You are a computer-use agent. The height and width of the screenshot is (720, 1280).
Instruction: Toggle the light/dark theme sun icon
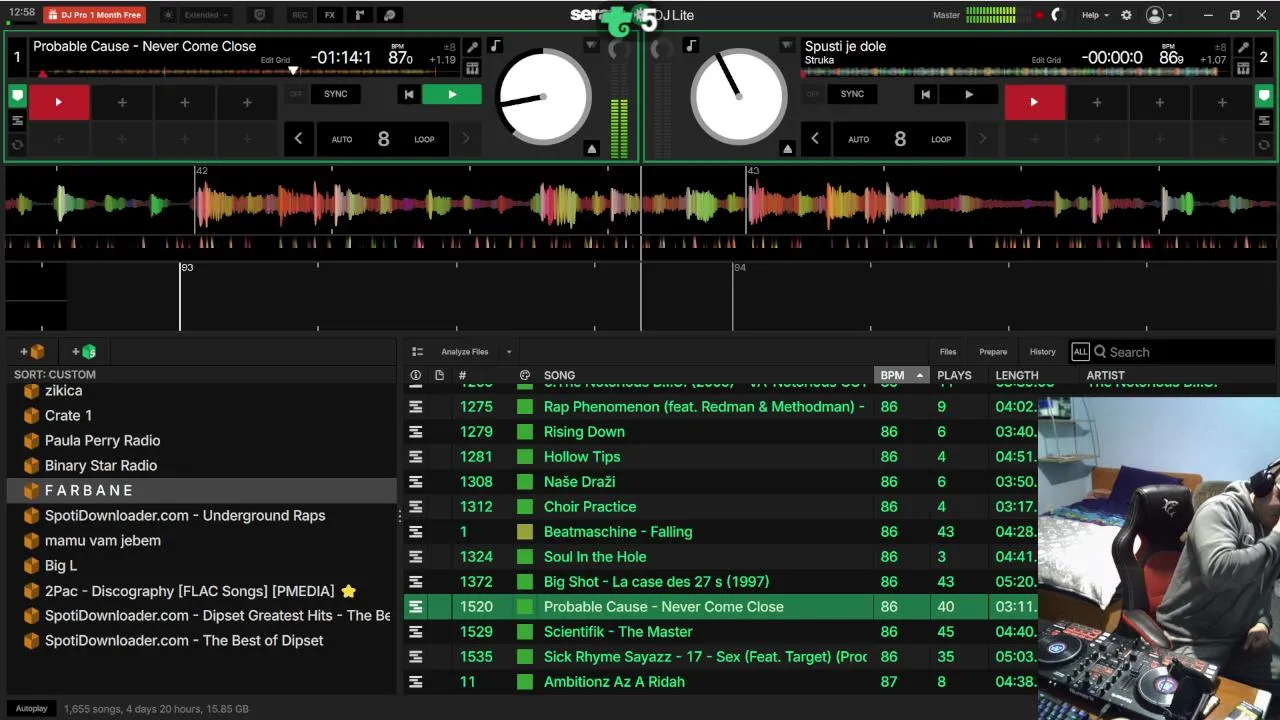[167, 15]
